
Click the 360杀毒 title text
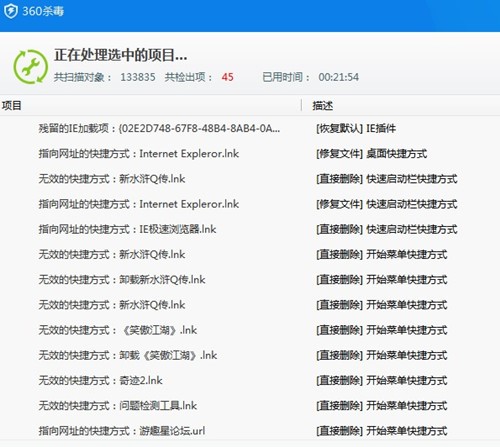tap(43, 11)
